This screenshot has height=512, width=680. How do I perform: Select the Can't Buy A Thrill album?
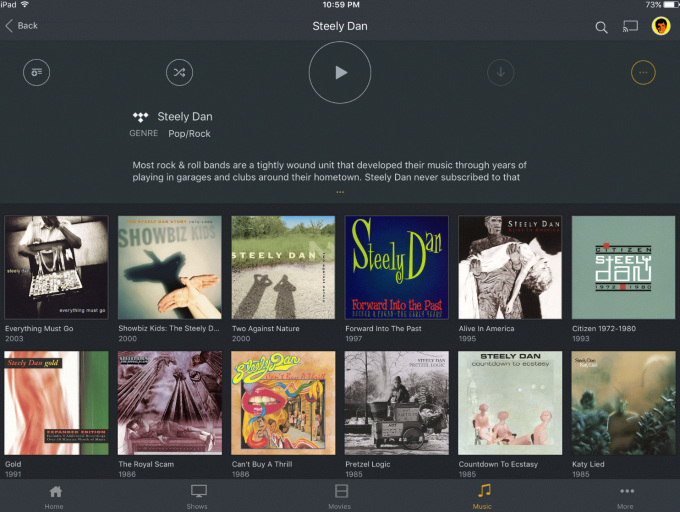[x=283, y=403]
